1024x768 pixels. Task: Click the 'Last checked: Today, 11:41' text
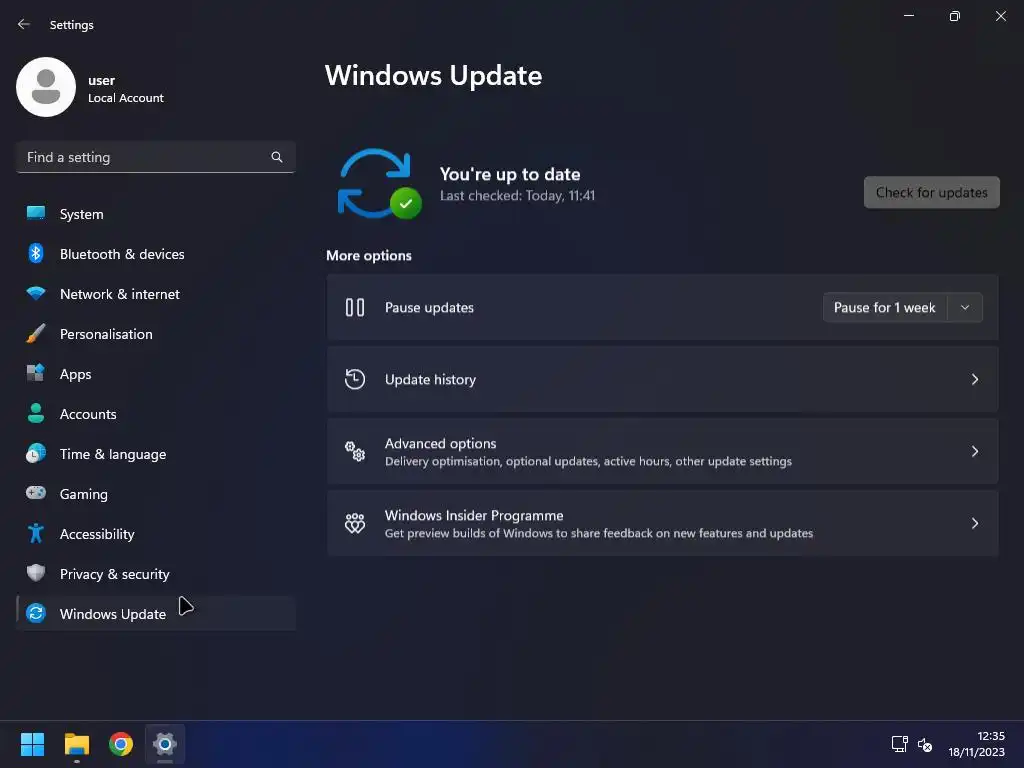click(x=517, y=195)
